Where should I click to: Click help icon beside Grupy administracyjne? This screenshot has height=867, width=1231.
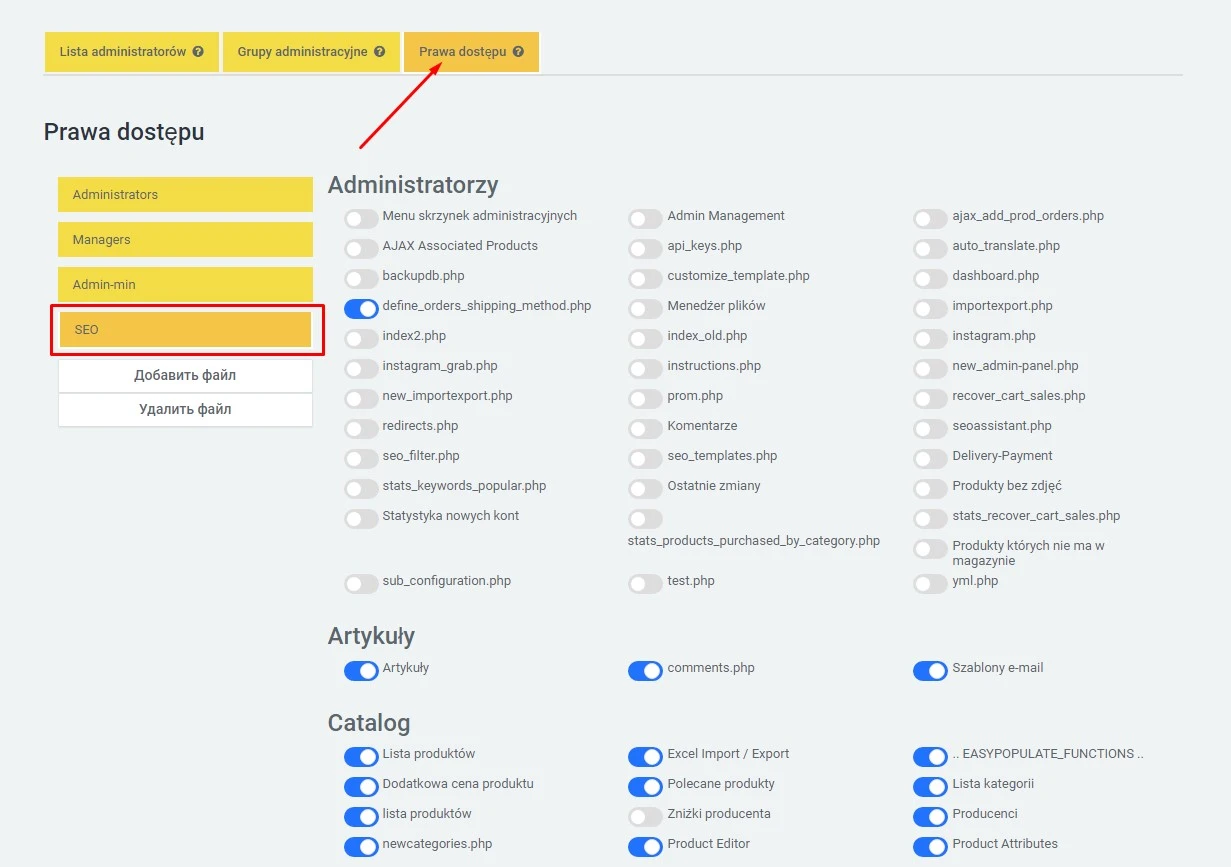coord(380,52)
